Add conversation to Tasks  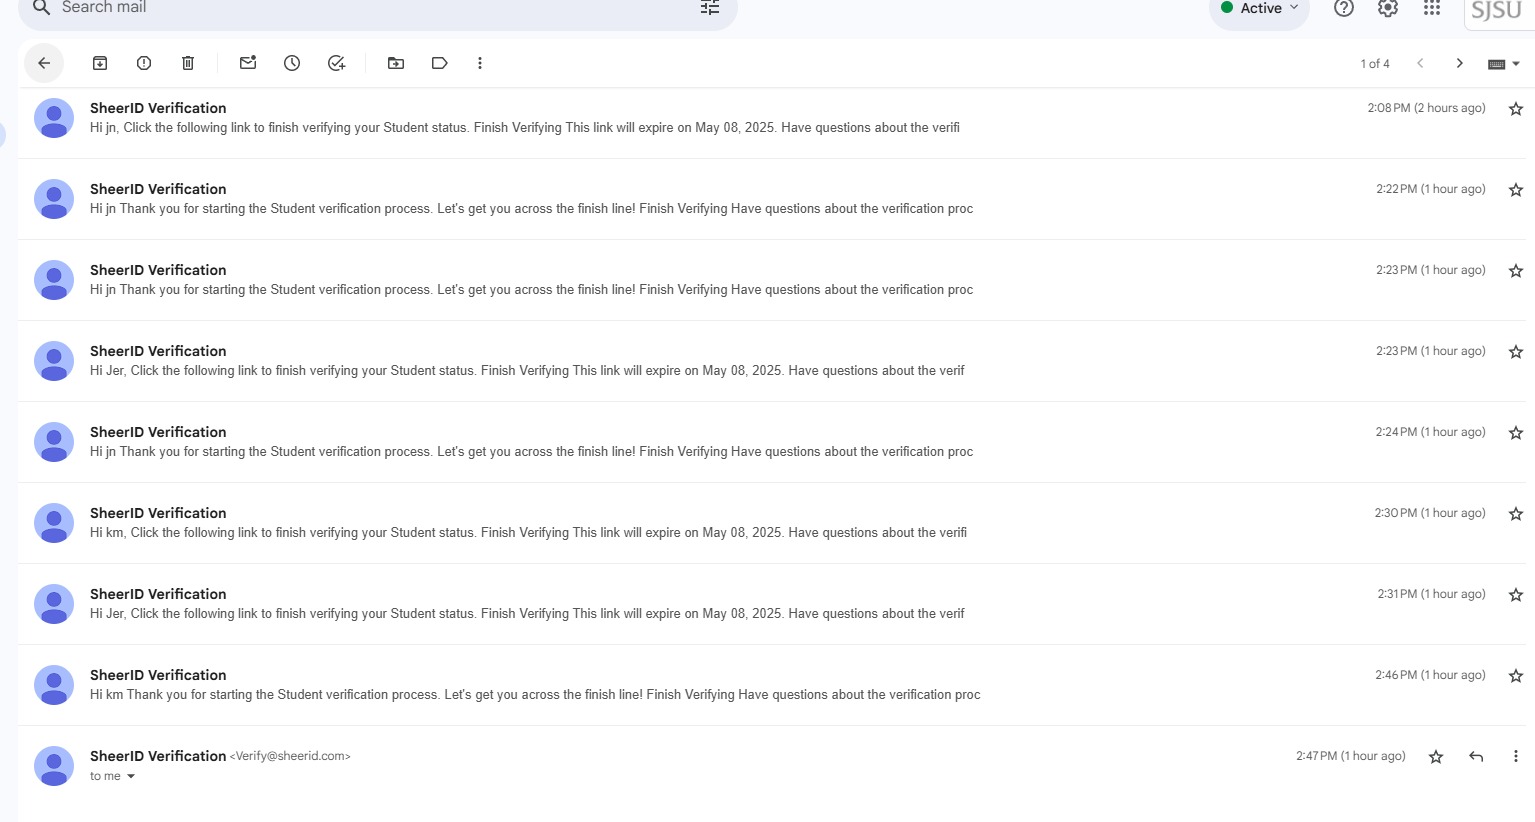tap(336, 63)
